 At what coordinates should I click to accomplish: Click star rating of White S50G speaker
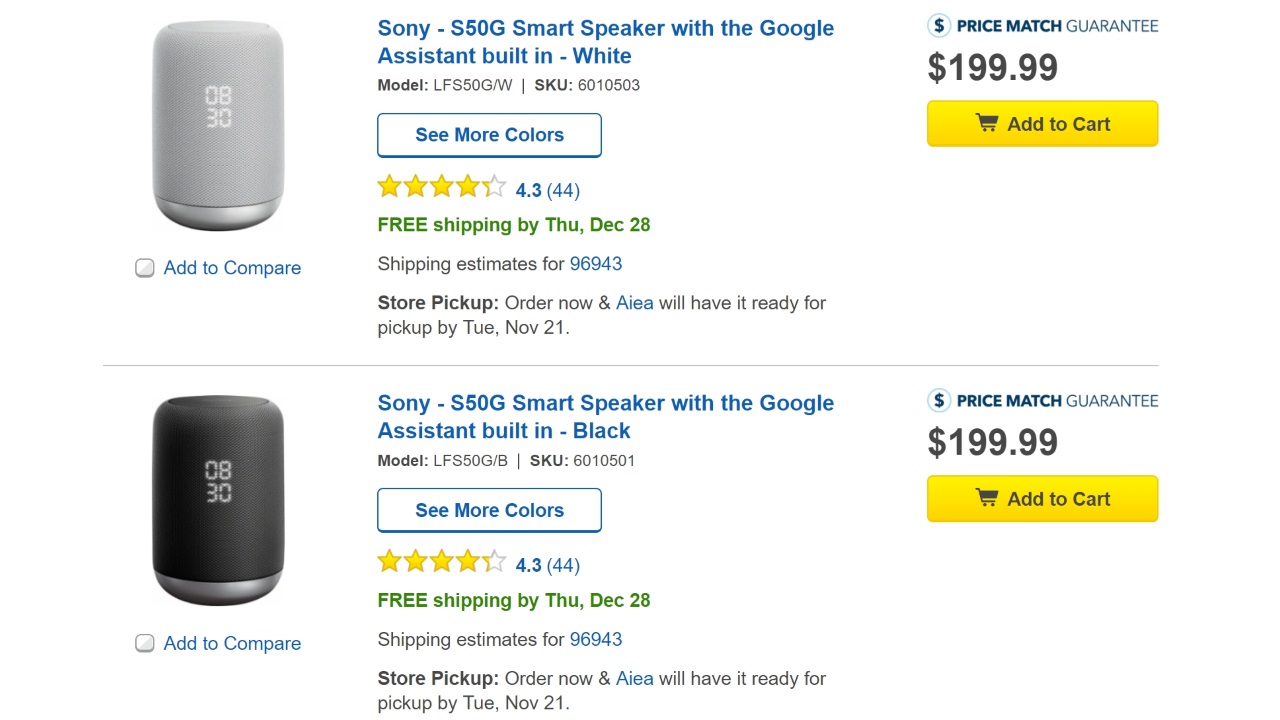(442, 187)
